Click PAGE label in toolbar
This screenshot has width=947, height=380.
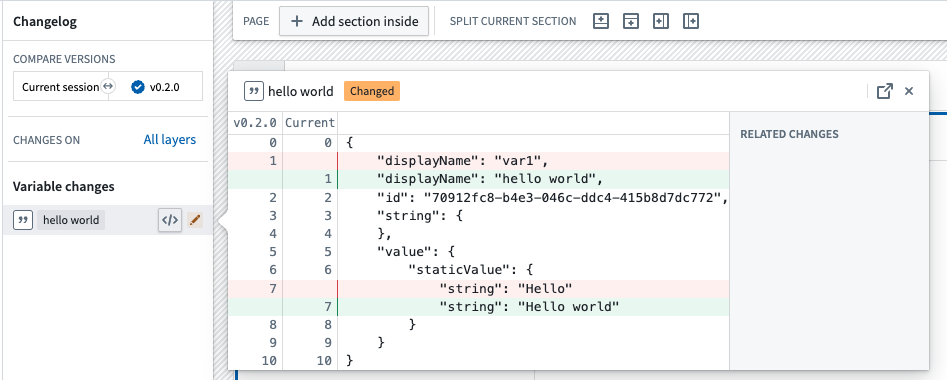pyautogui.click(x=256, y=21)
